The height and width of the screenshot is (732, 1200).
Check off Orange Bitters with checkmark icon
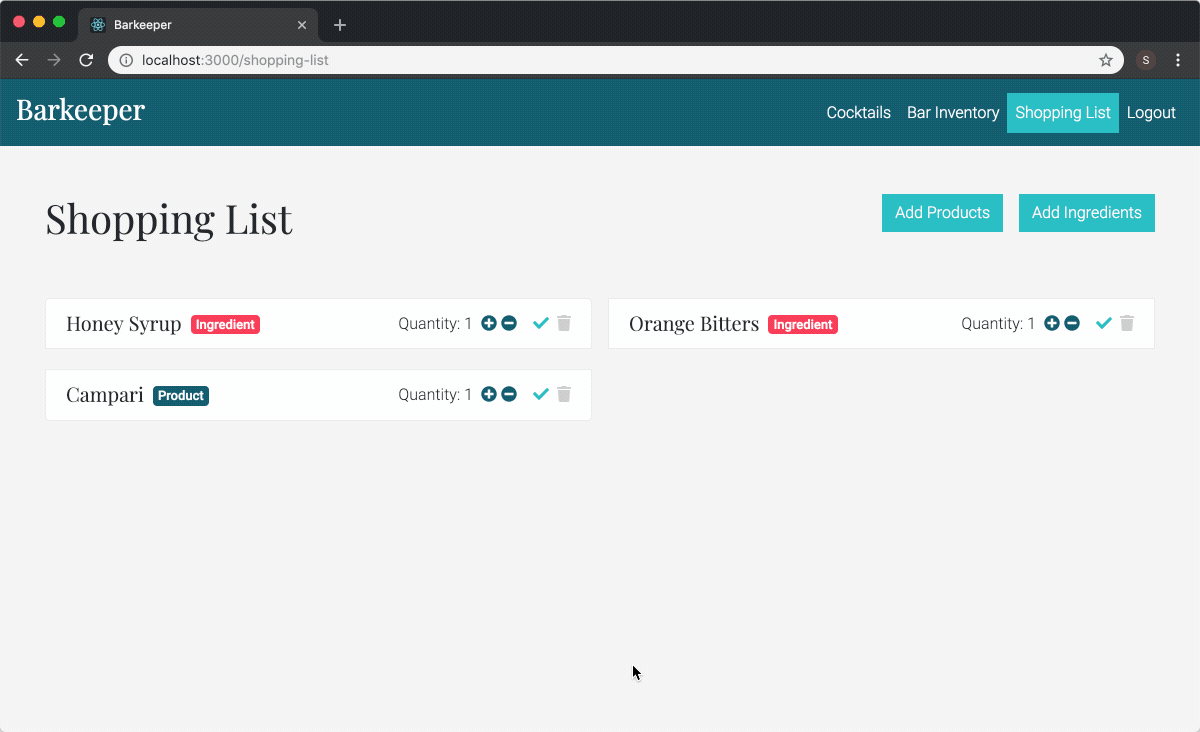tap(1104, 323)
